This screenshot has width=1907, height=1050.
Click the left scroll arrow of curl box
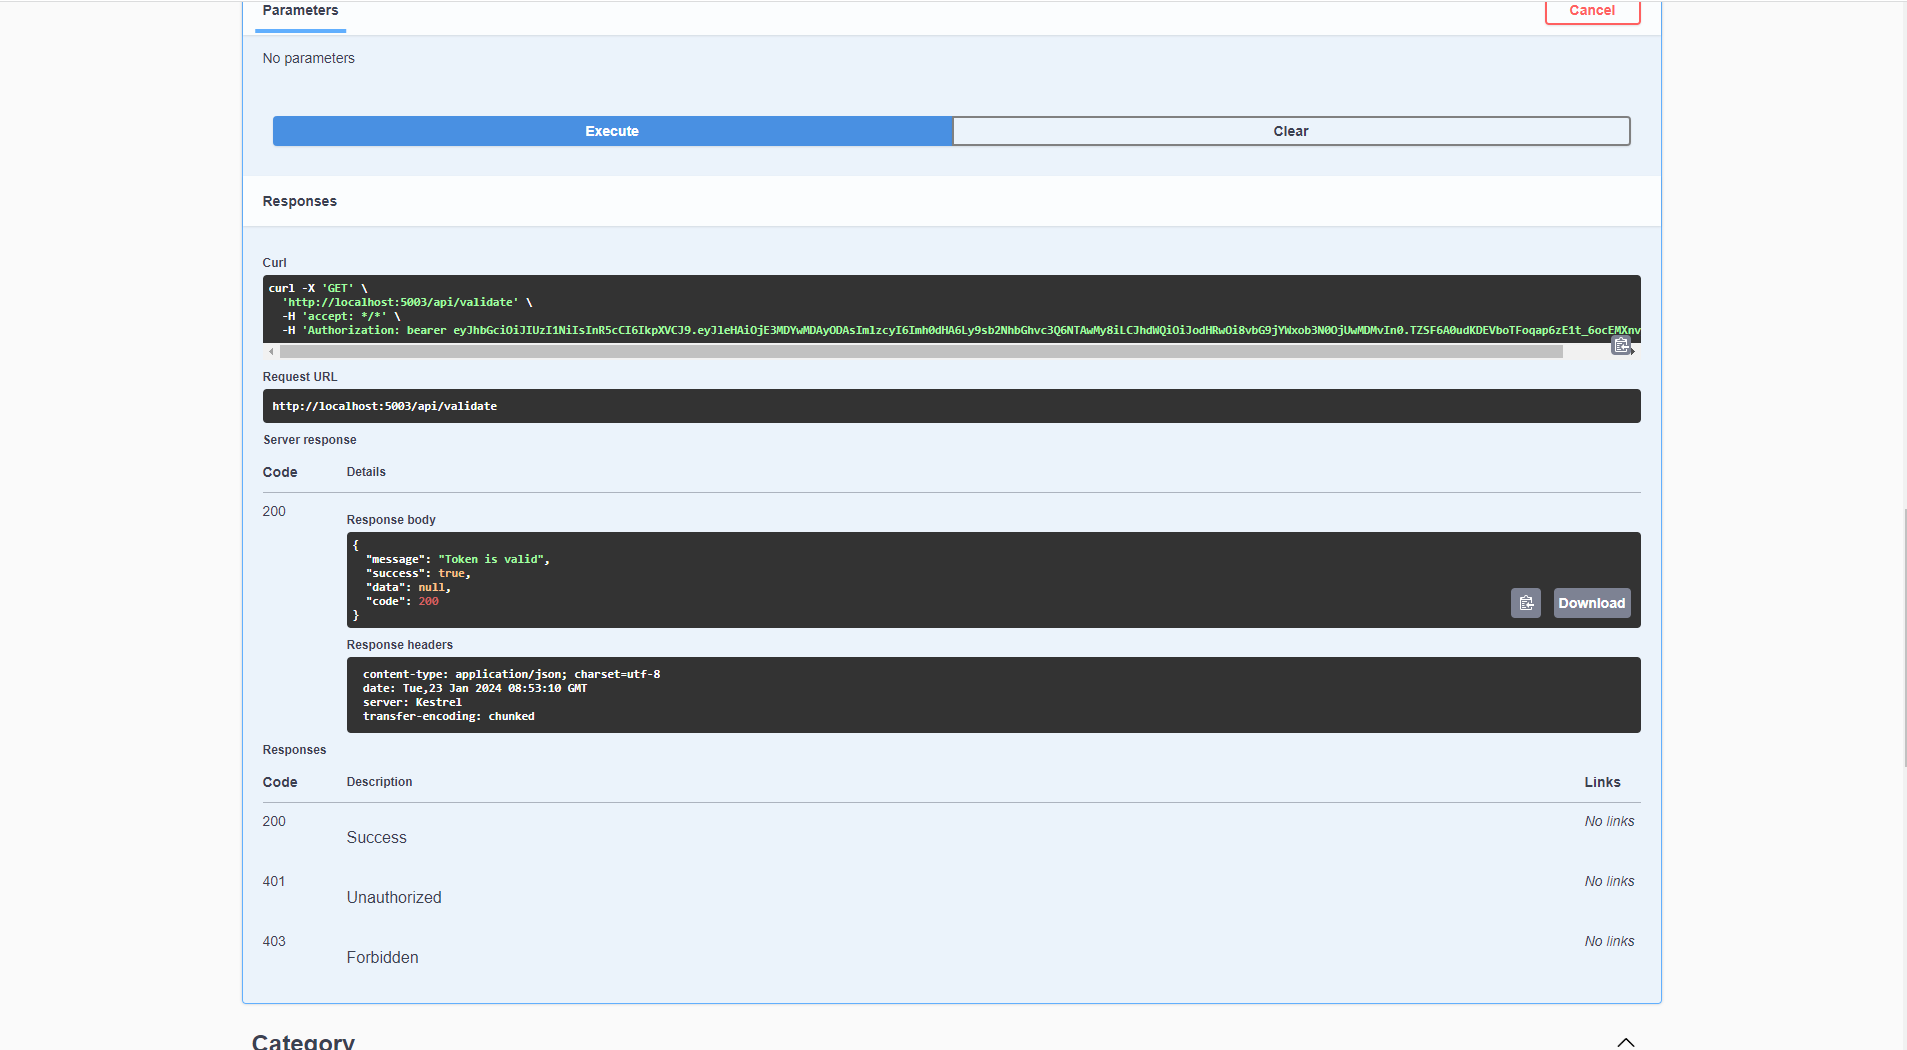(271, 352)
